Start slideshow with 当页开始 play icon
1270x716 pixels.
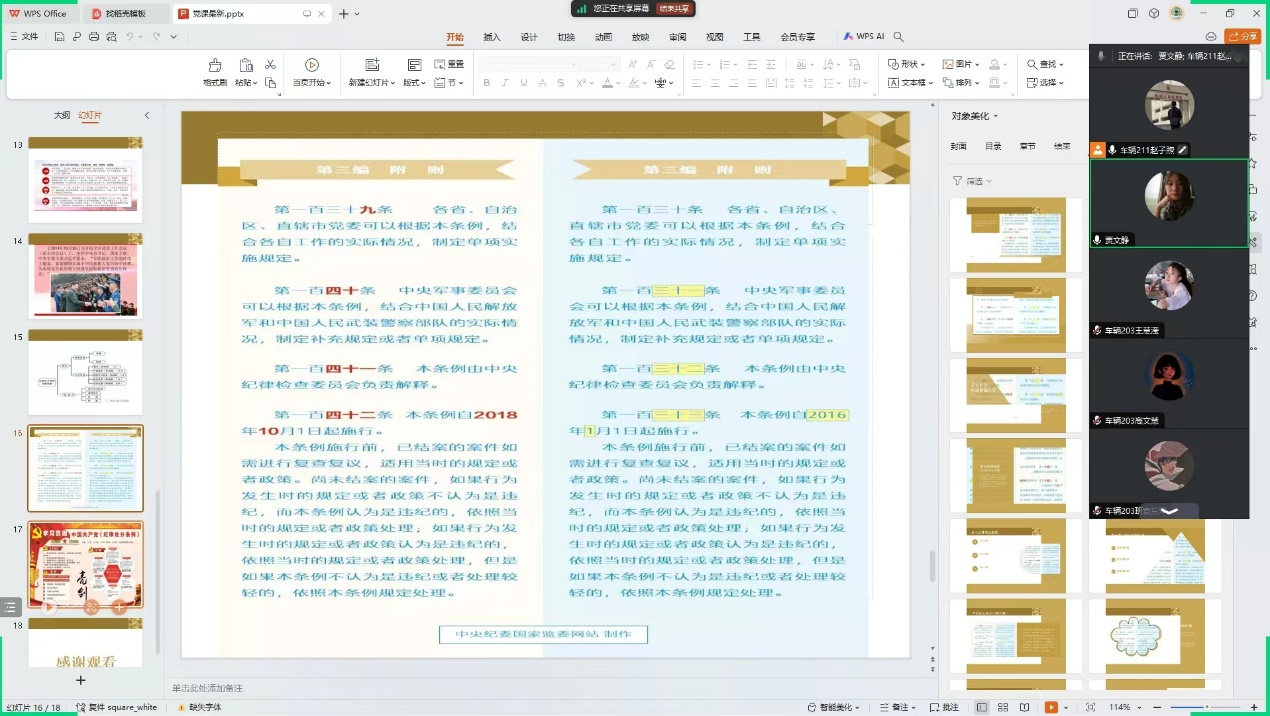(x=312, y=65)
